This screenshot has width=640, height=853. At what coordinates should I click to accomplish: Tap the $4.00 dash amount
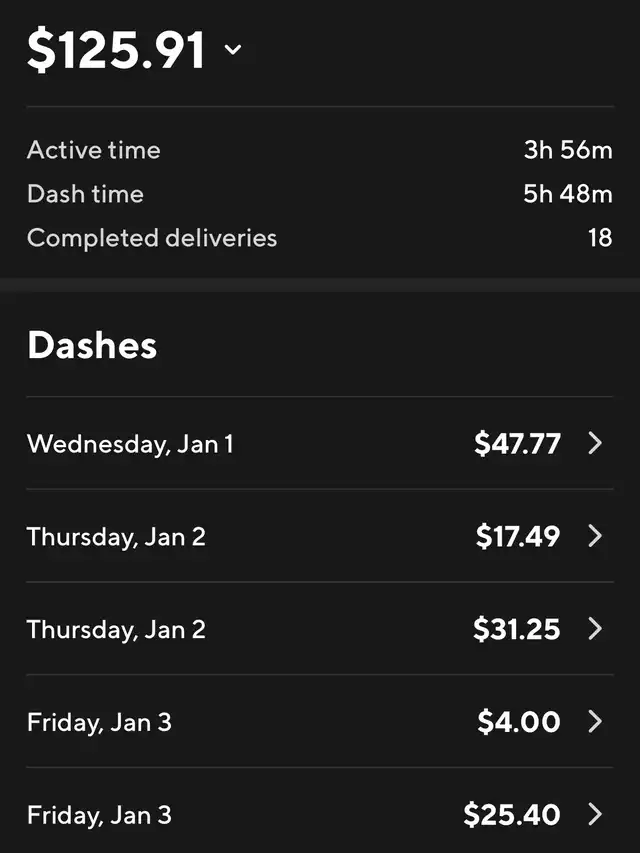click(x=518, y=721)
